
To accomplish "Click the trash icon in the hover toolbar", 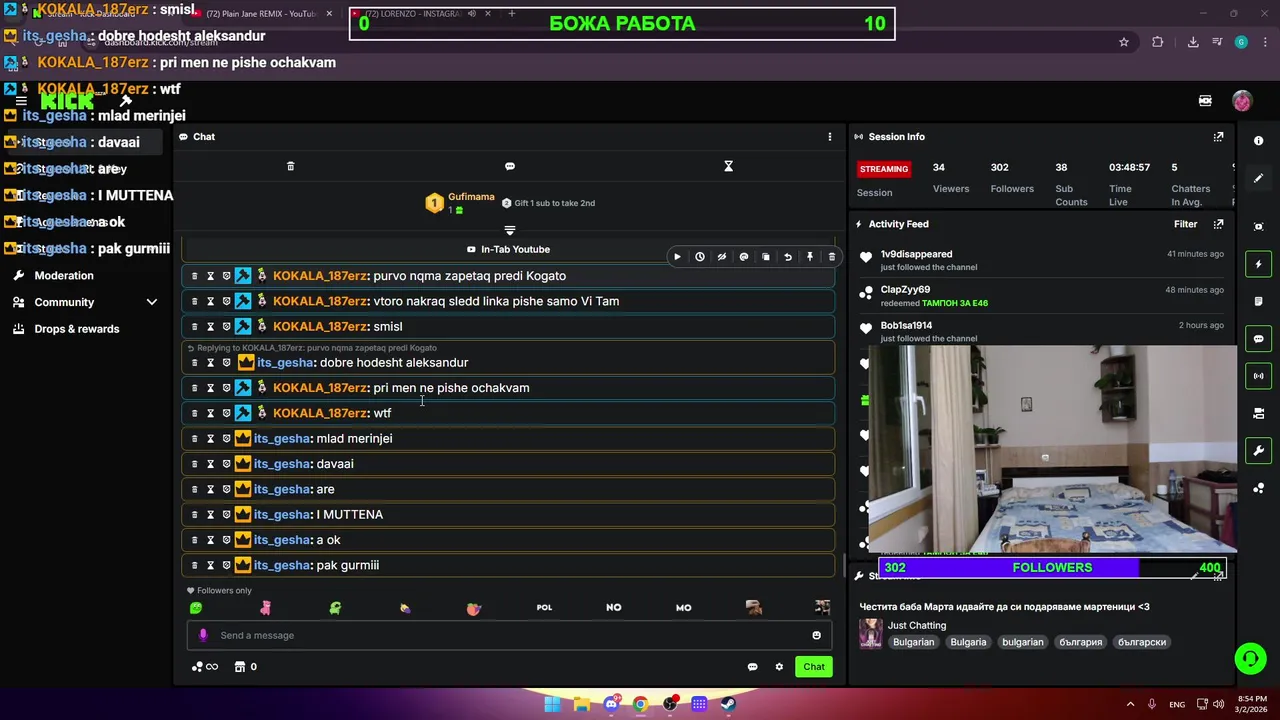I will 832,257.
